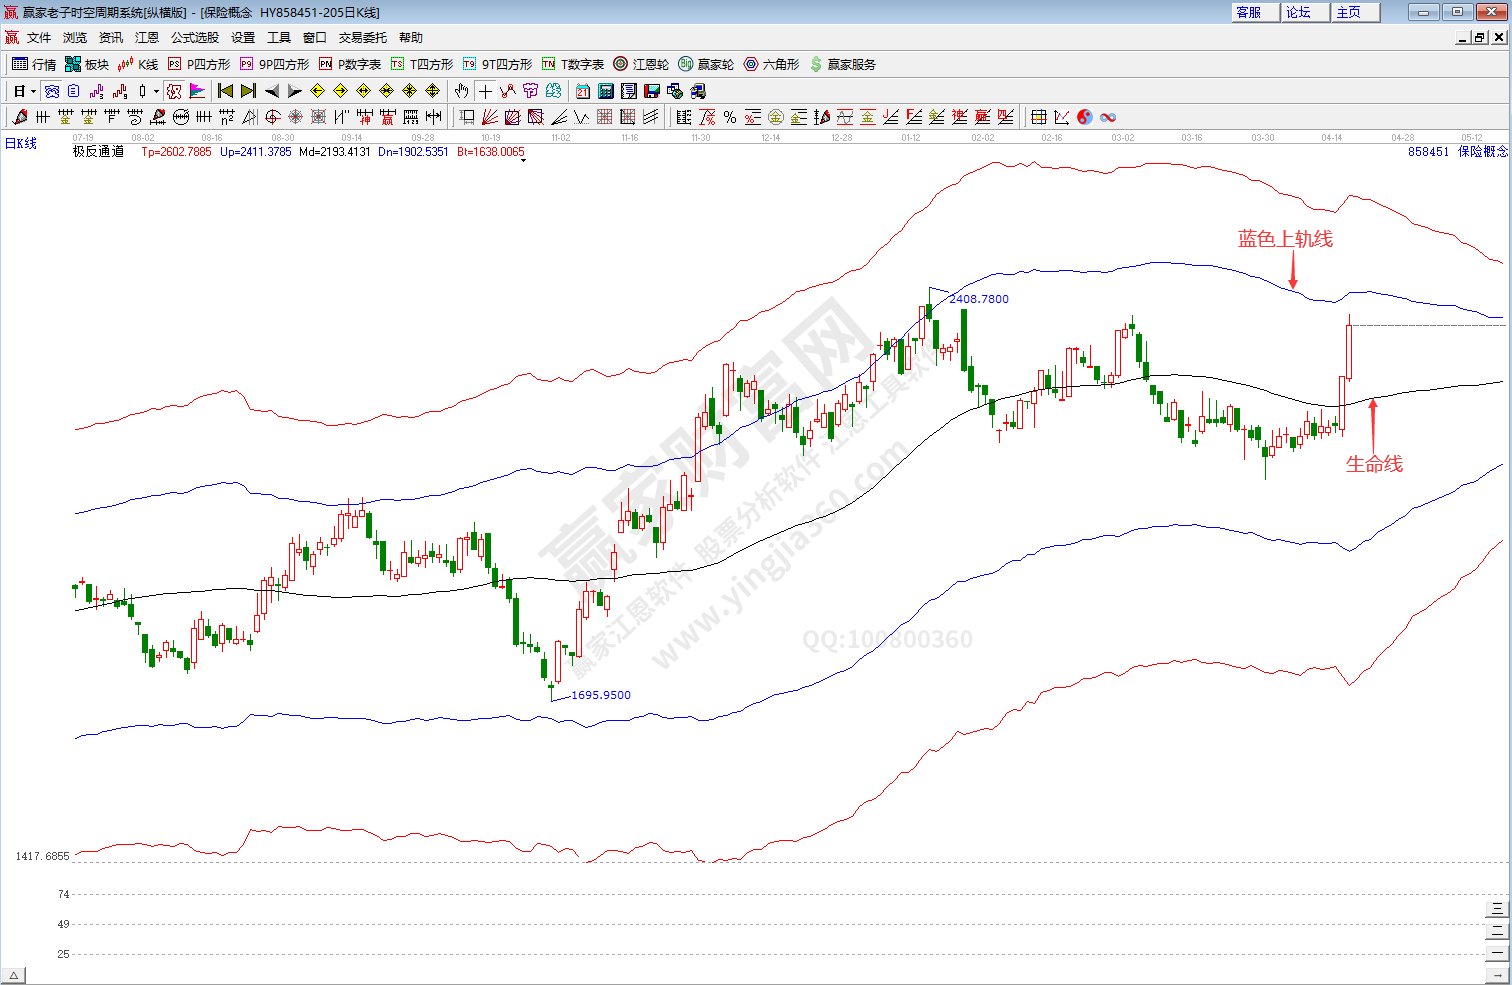The height and width of the screenshot is (985, 1512).
Task: Jump to first bar arrow icon
Action: click(x=225, y=91)
